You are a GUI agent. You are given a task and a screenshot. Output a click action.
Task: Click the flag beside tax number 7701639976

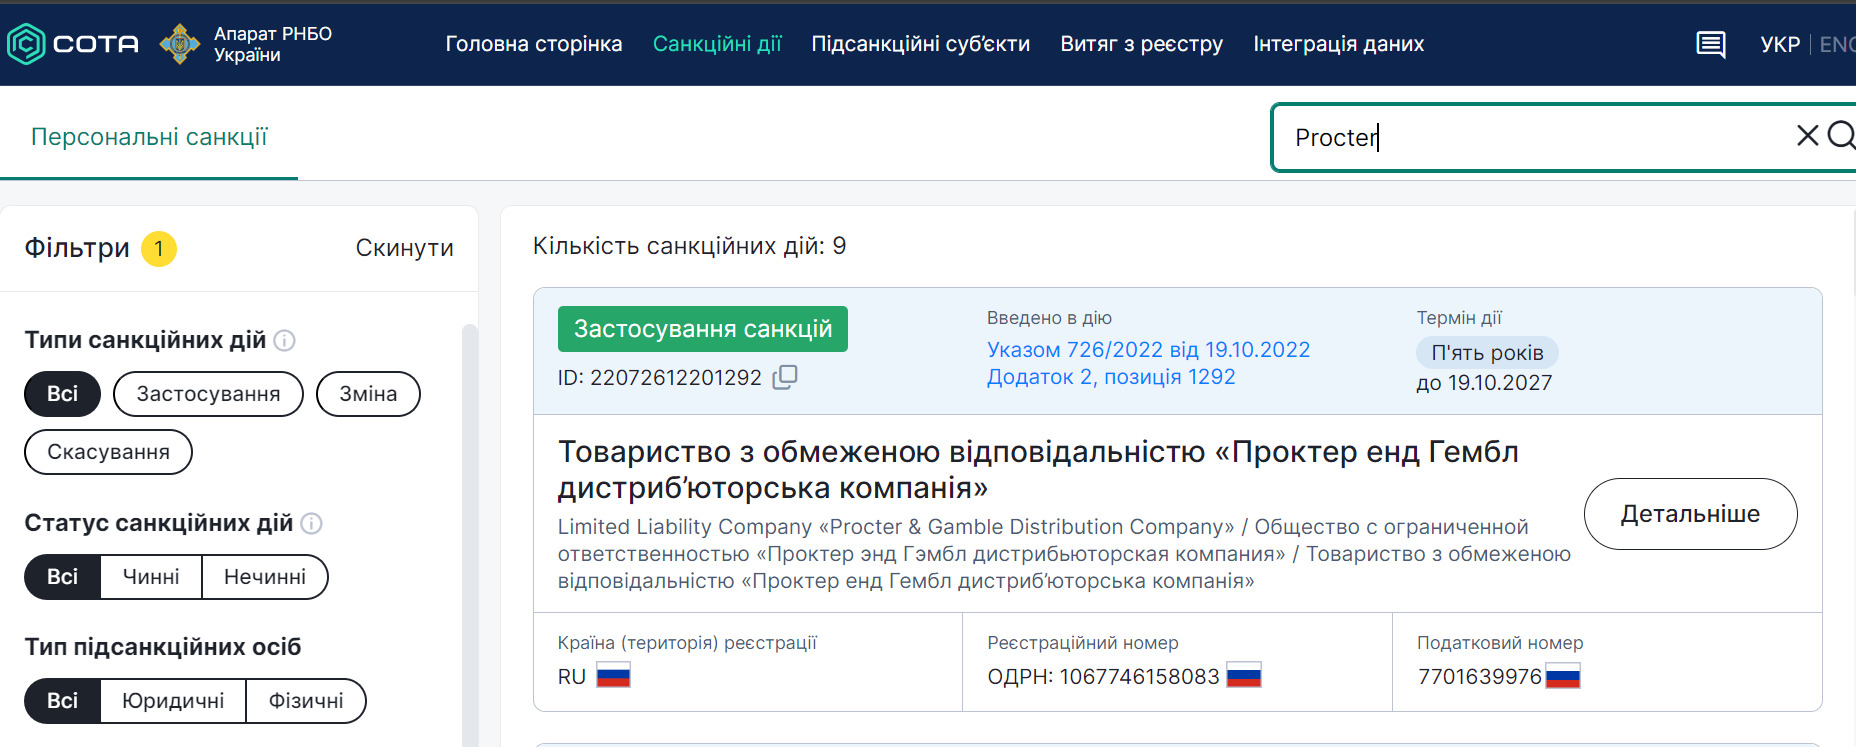point(1563,676)
